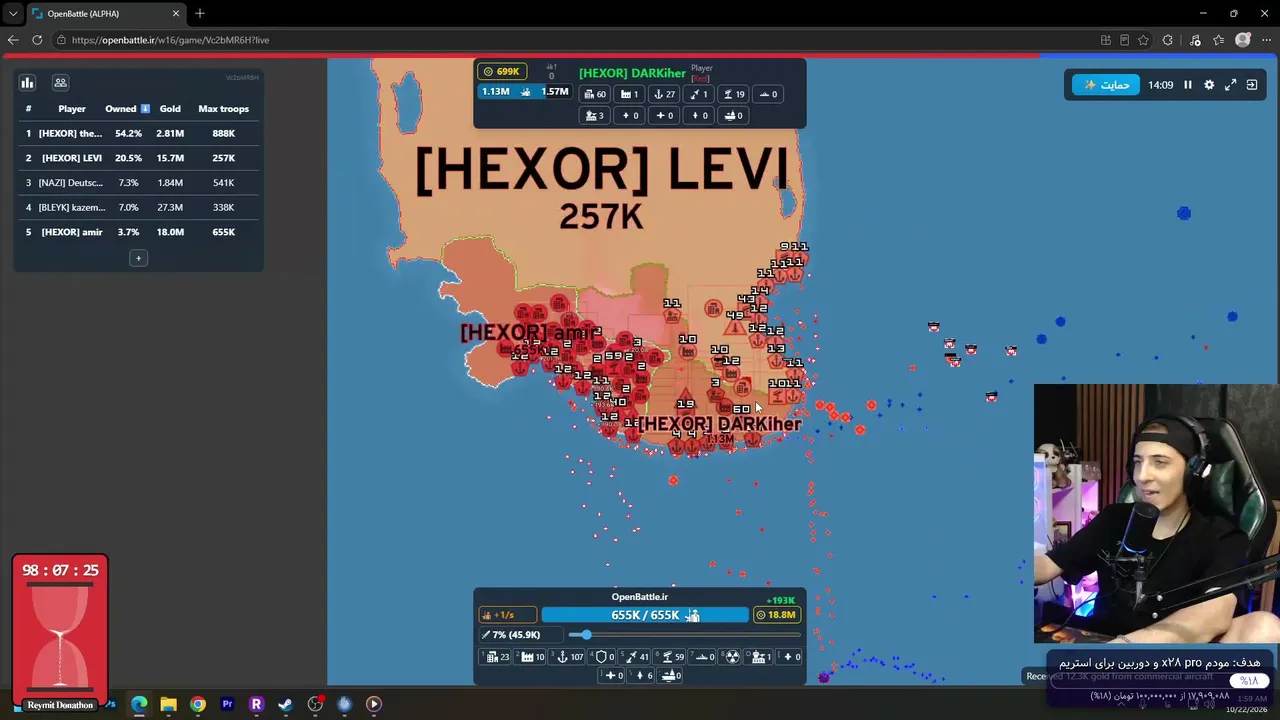
Task: Select the Port anchor icon showing 107
Action: [567, 657]
